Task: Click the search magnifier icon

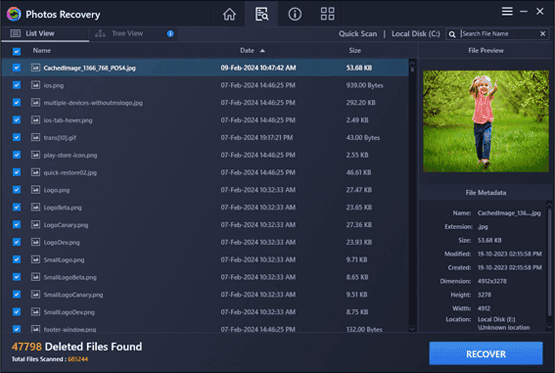Action: point(452,34)
